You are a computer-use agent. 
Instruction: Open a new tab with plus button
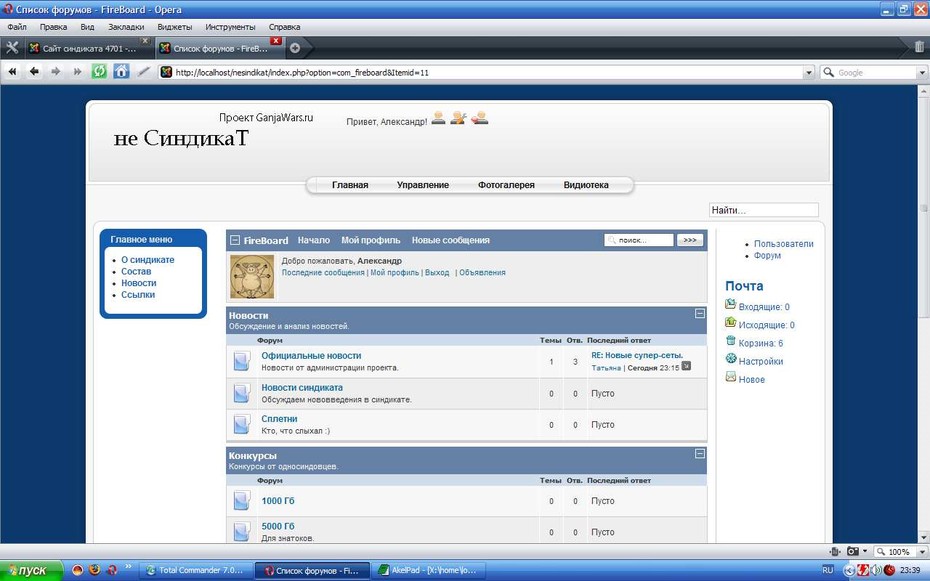295,49
